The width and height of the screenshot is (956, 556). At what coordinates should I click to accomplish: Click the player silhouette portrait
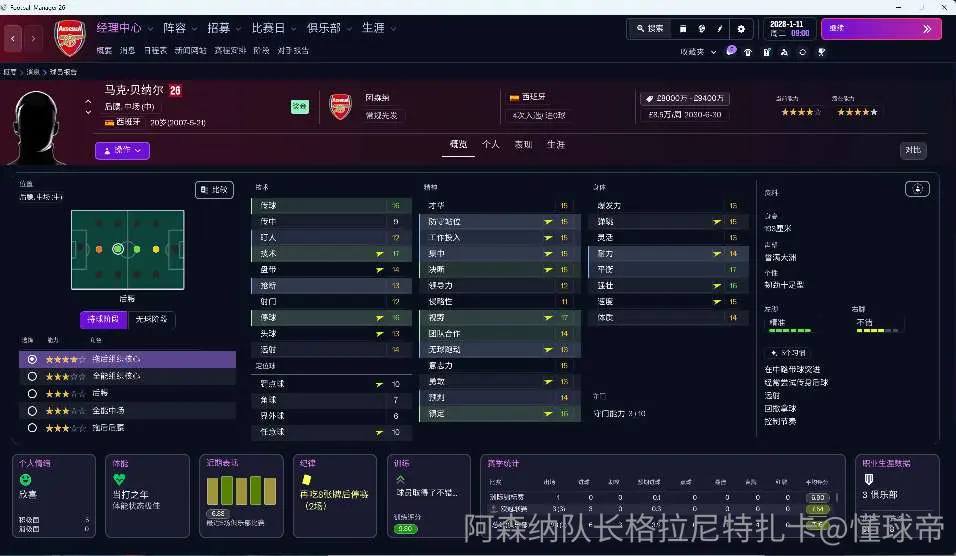click(x=38, y=128)
